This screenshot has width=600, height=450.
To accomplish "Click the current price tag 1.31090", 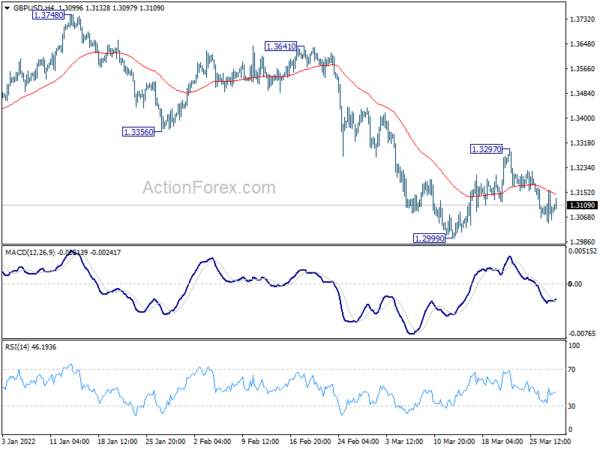I will coord(582,205).
